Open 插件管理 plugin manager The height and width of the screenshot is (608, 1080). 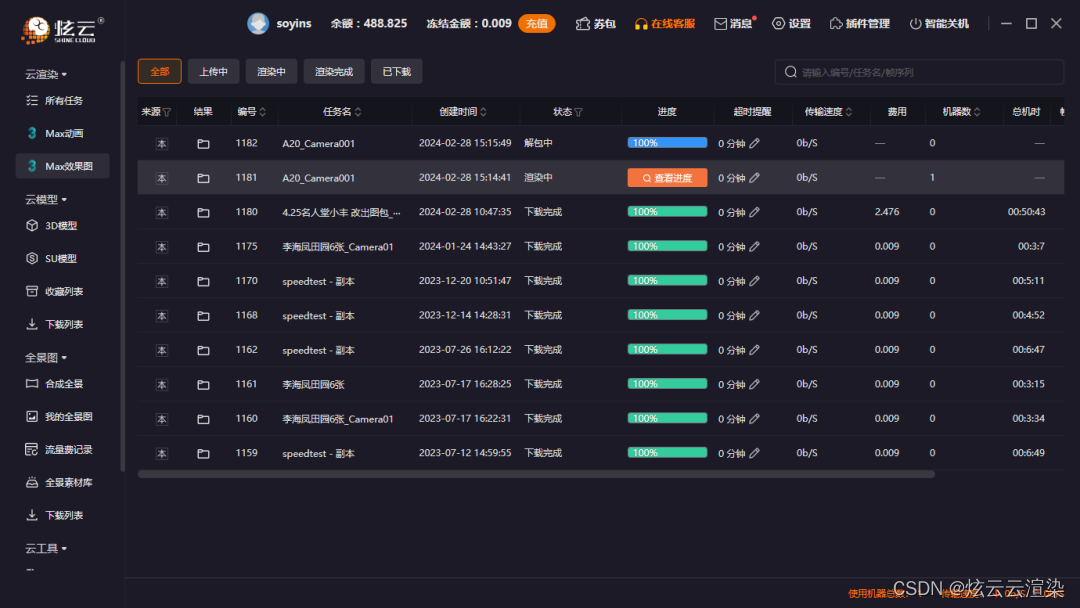(x=862, y=24)
